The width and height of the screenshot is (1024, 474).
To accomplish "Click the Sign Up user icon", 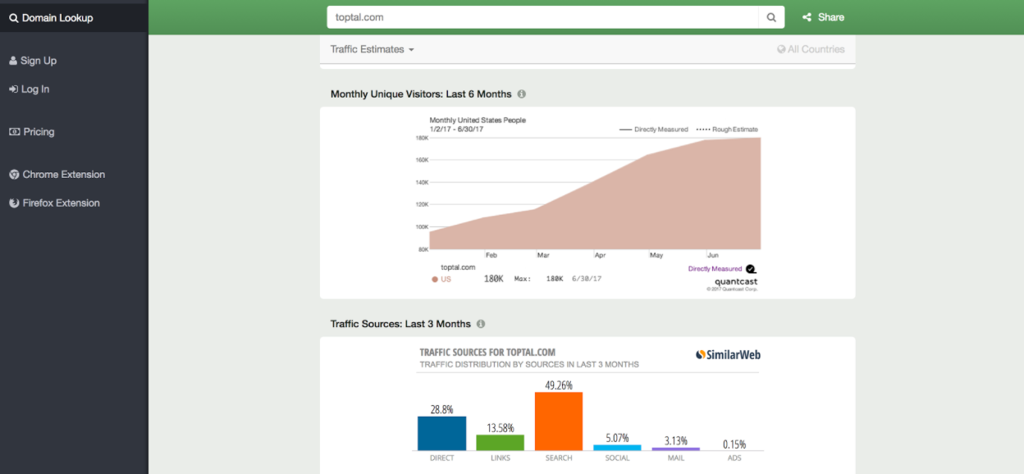I will (13, 61).
